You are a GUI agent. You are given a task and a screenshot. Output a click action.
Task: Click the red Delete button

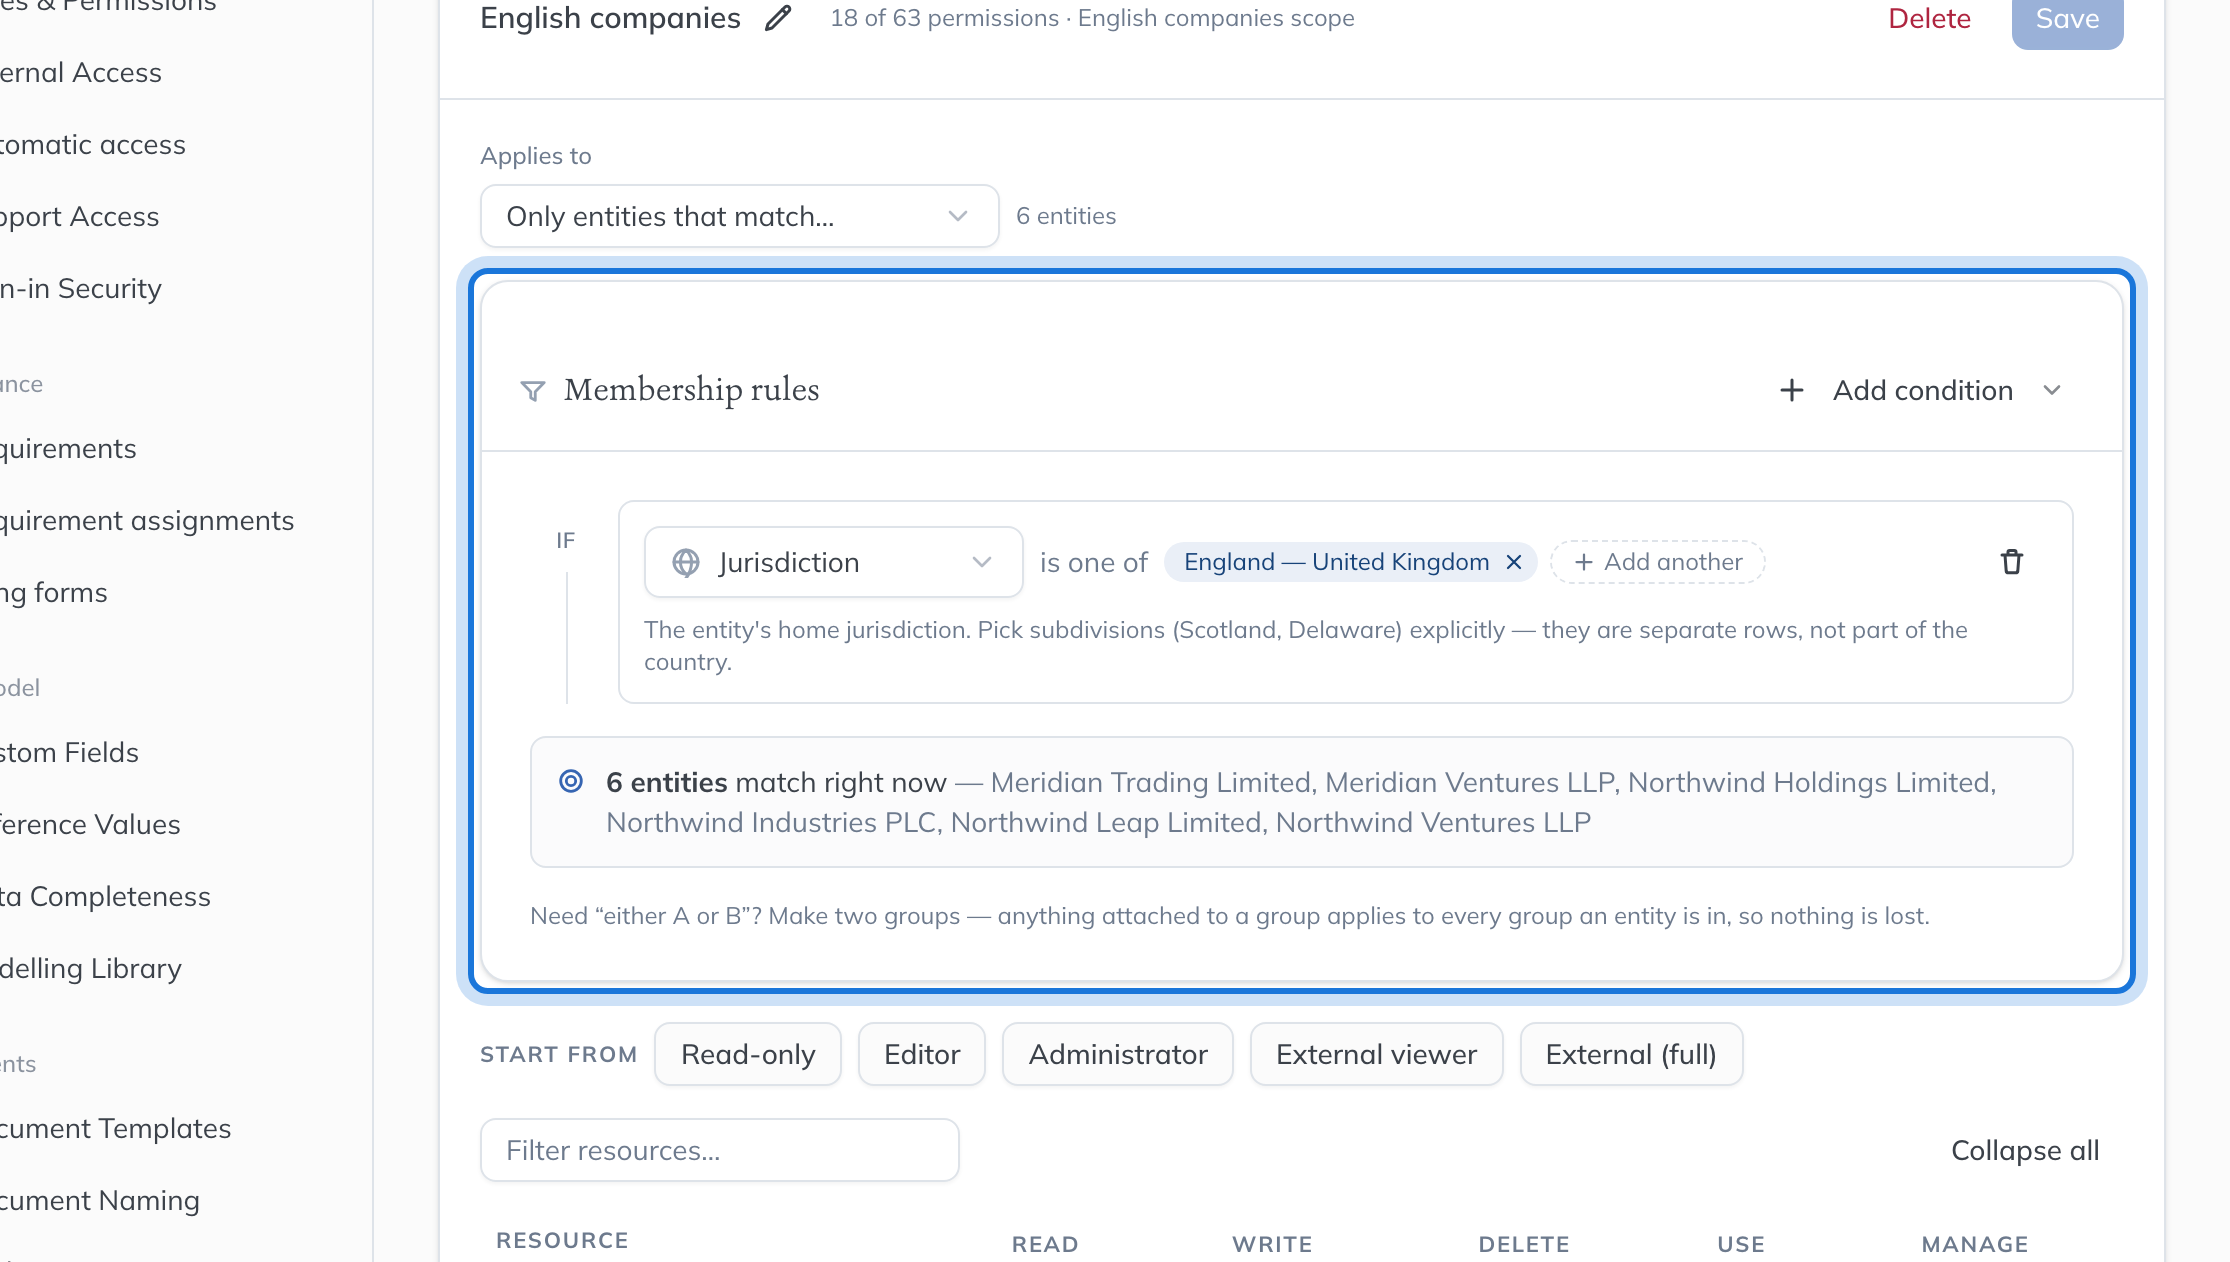pos(1929,18)
